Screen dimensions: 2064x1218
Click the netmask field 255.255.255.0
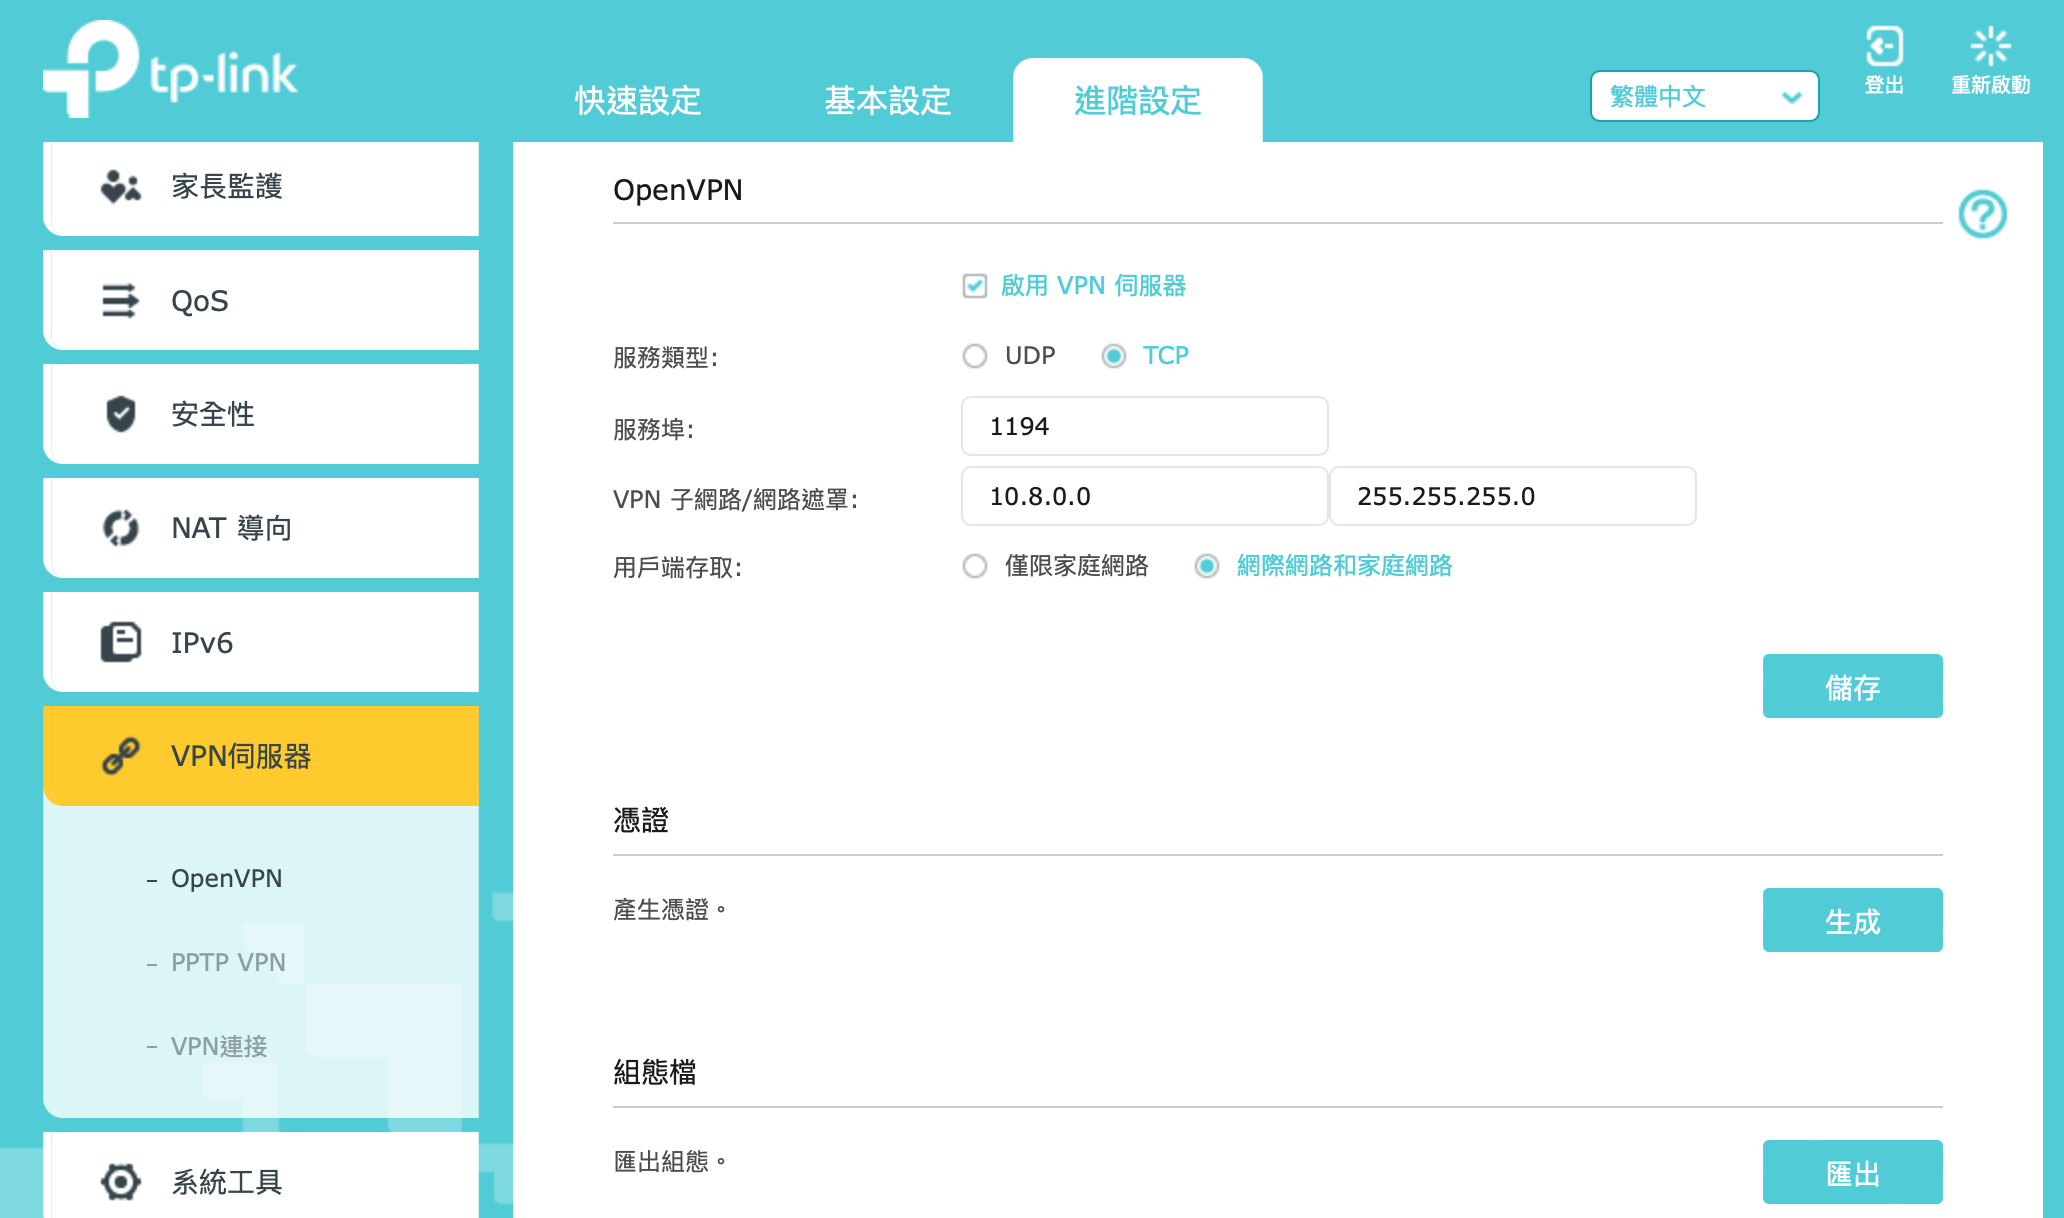(x=1512, y=496)
